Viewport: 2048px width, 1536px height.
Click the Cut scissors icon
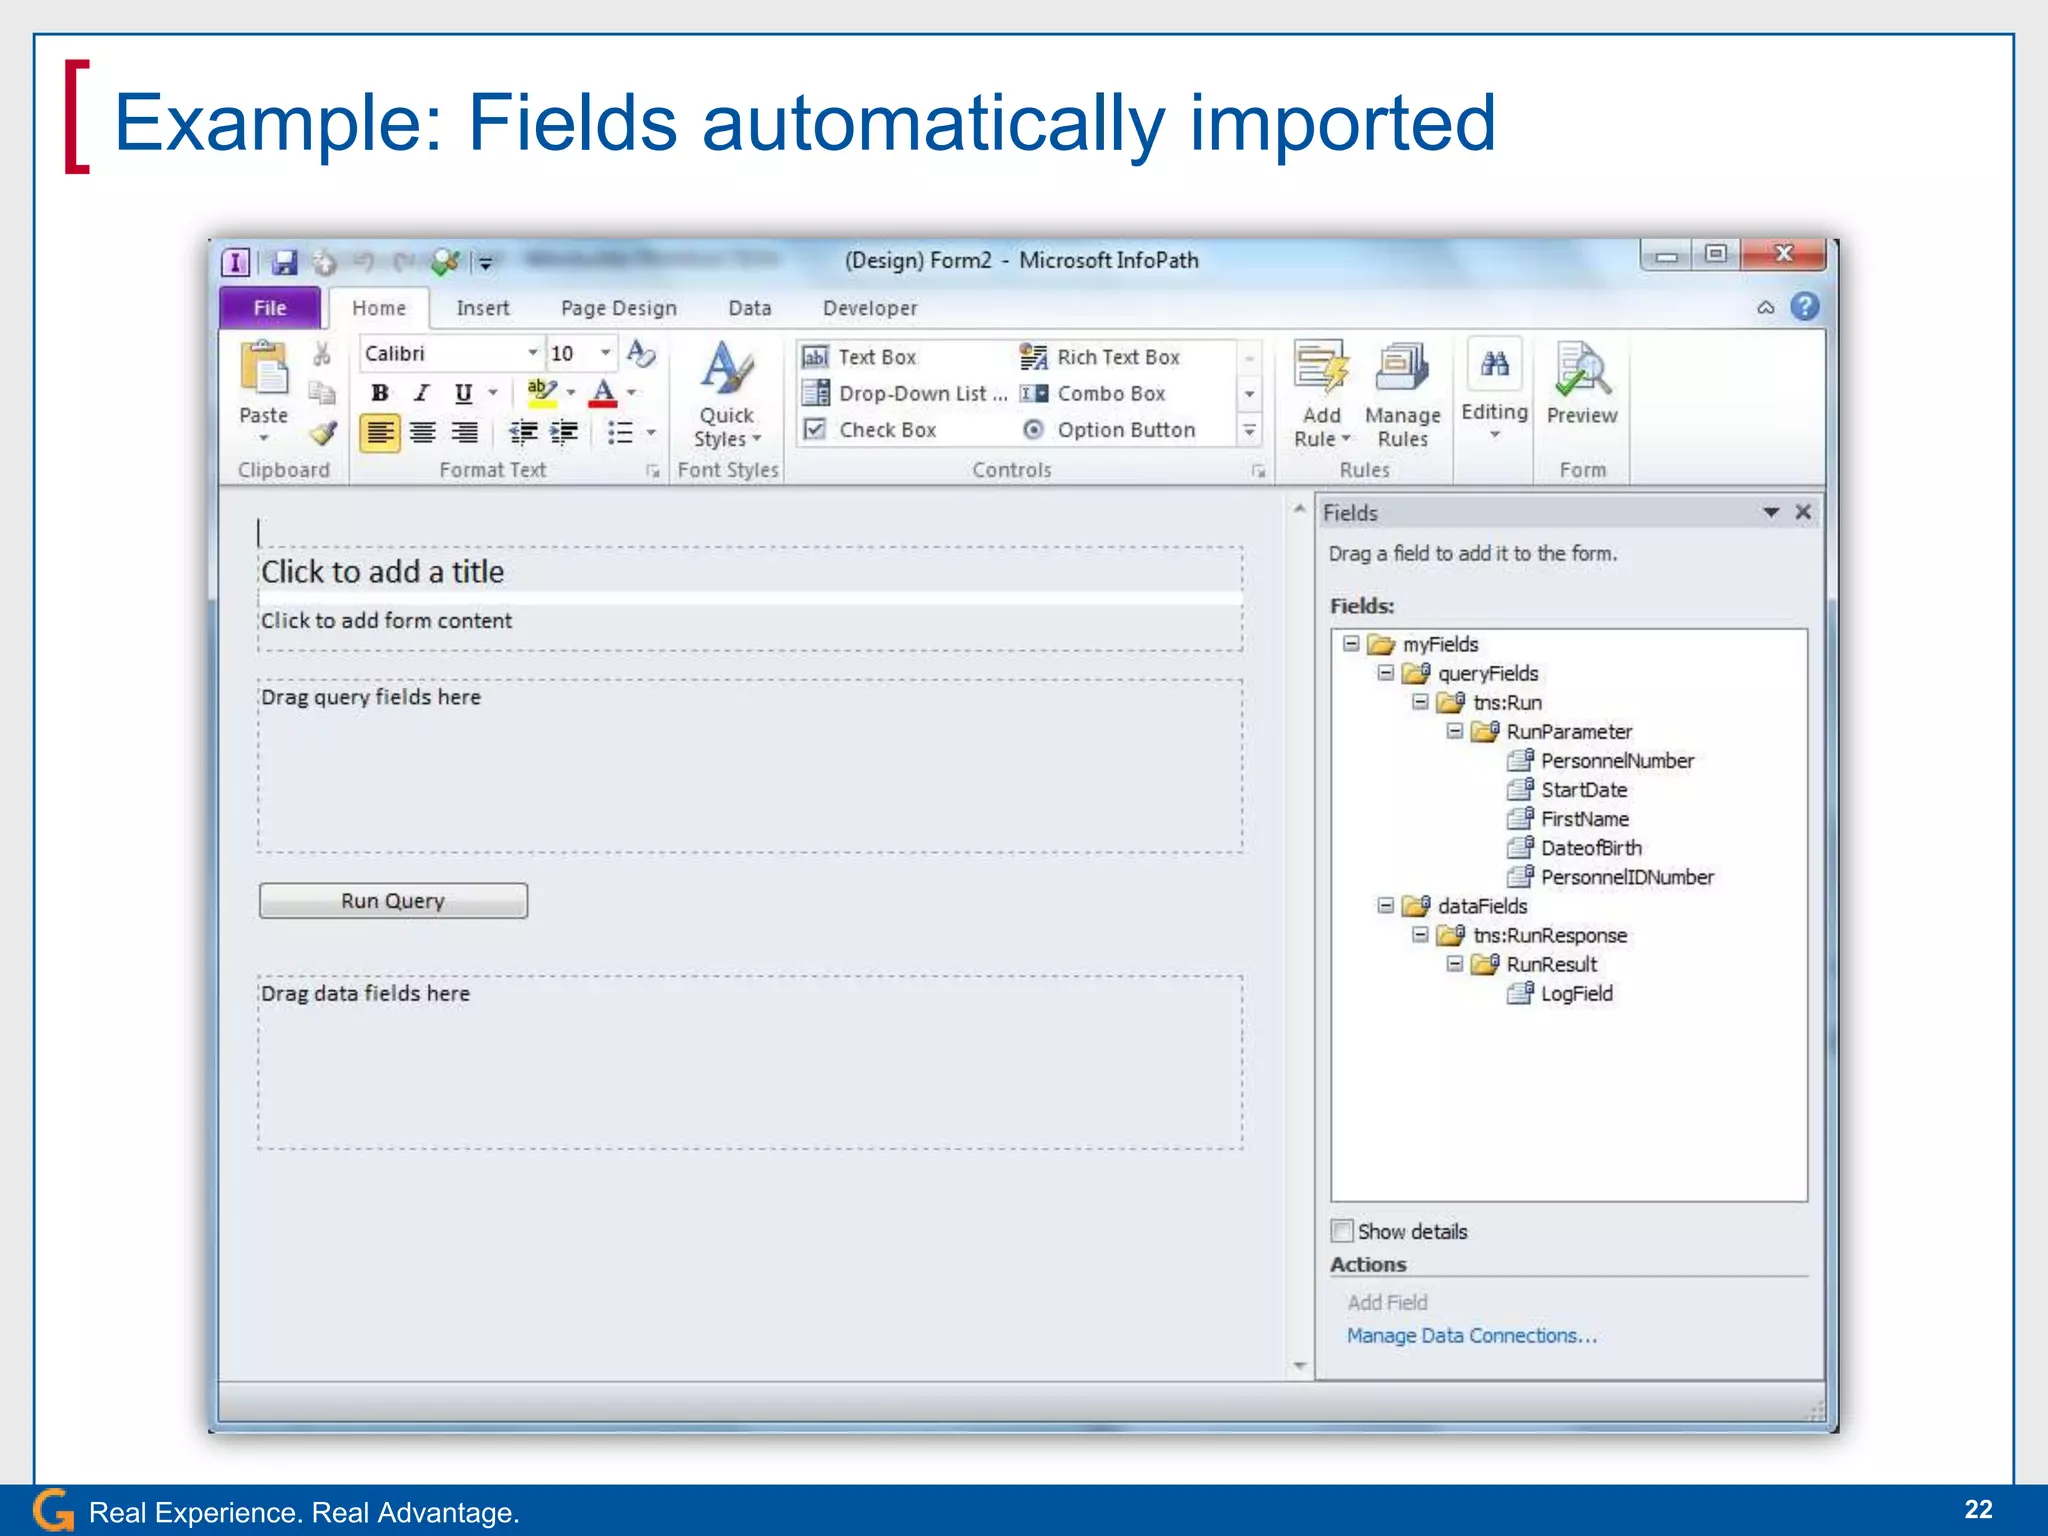322,354
